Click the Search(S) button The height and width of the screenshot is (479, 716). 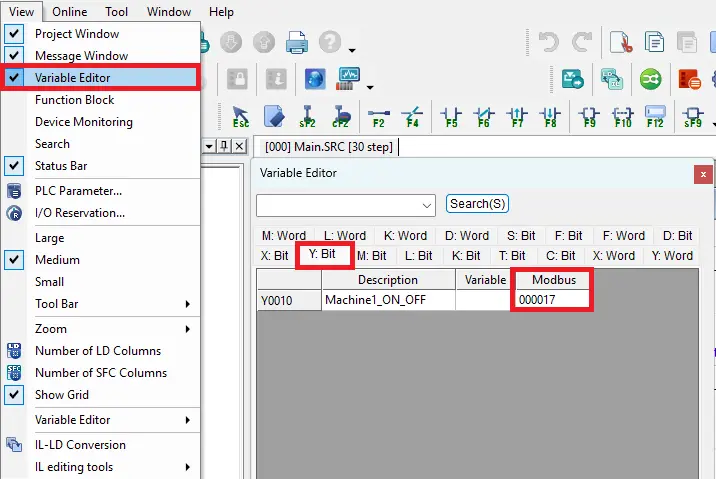(x=477, y=204)
